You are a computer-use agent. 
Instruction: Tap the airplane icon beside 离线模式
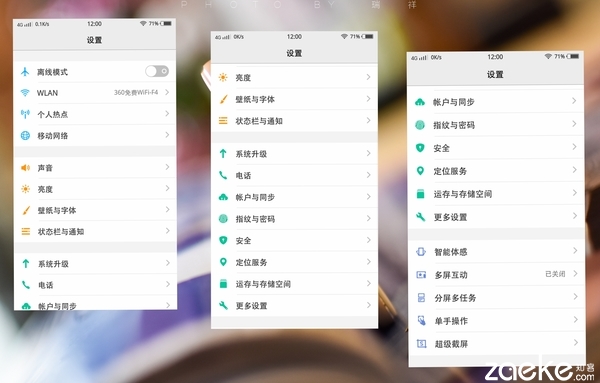coord(25,72)
